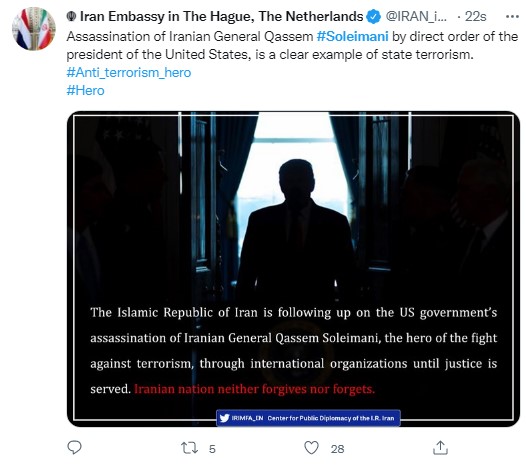Open the Iran Embassy in The Hague display name

click(x=221, y=16)
